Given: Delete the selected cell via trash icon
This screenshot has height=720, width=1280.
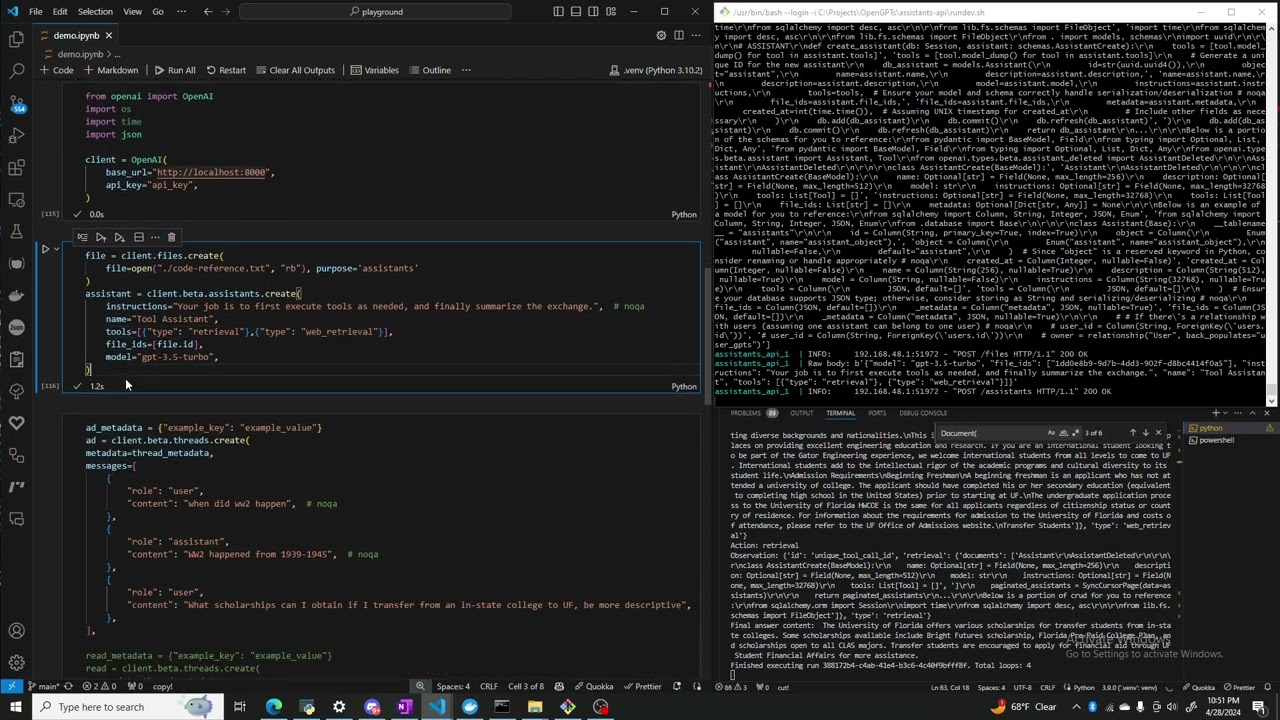Looking at the screenshot, I should tap(172, 237).
